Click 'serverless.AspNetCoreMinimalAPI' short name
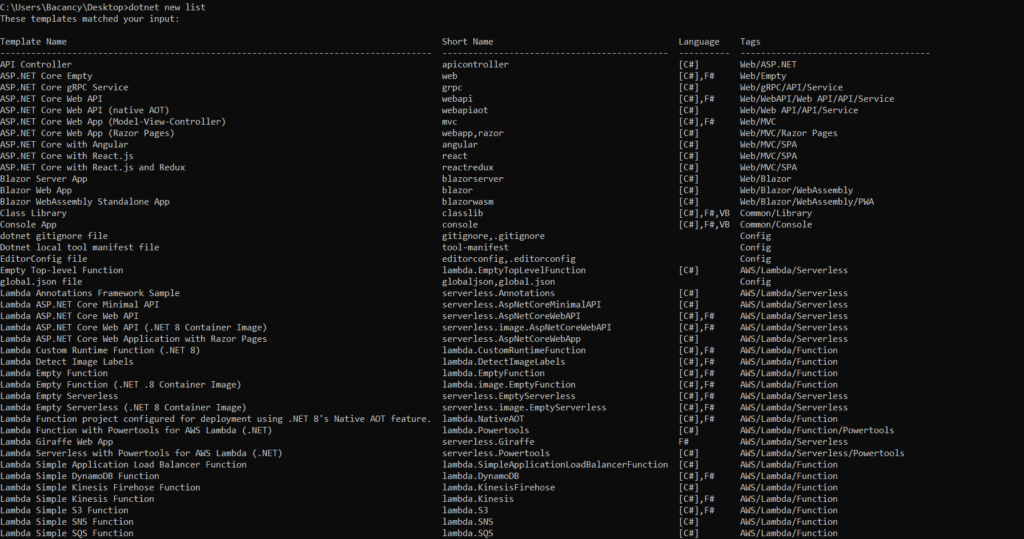1024x539 pixels. click(522, 304)
